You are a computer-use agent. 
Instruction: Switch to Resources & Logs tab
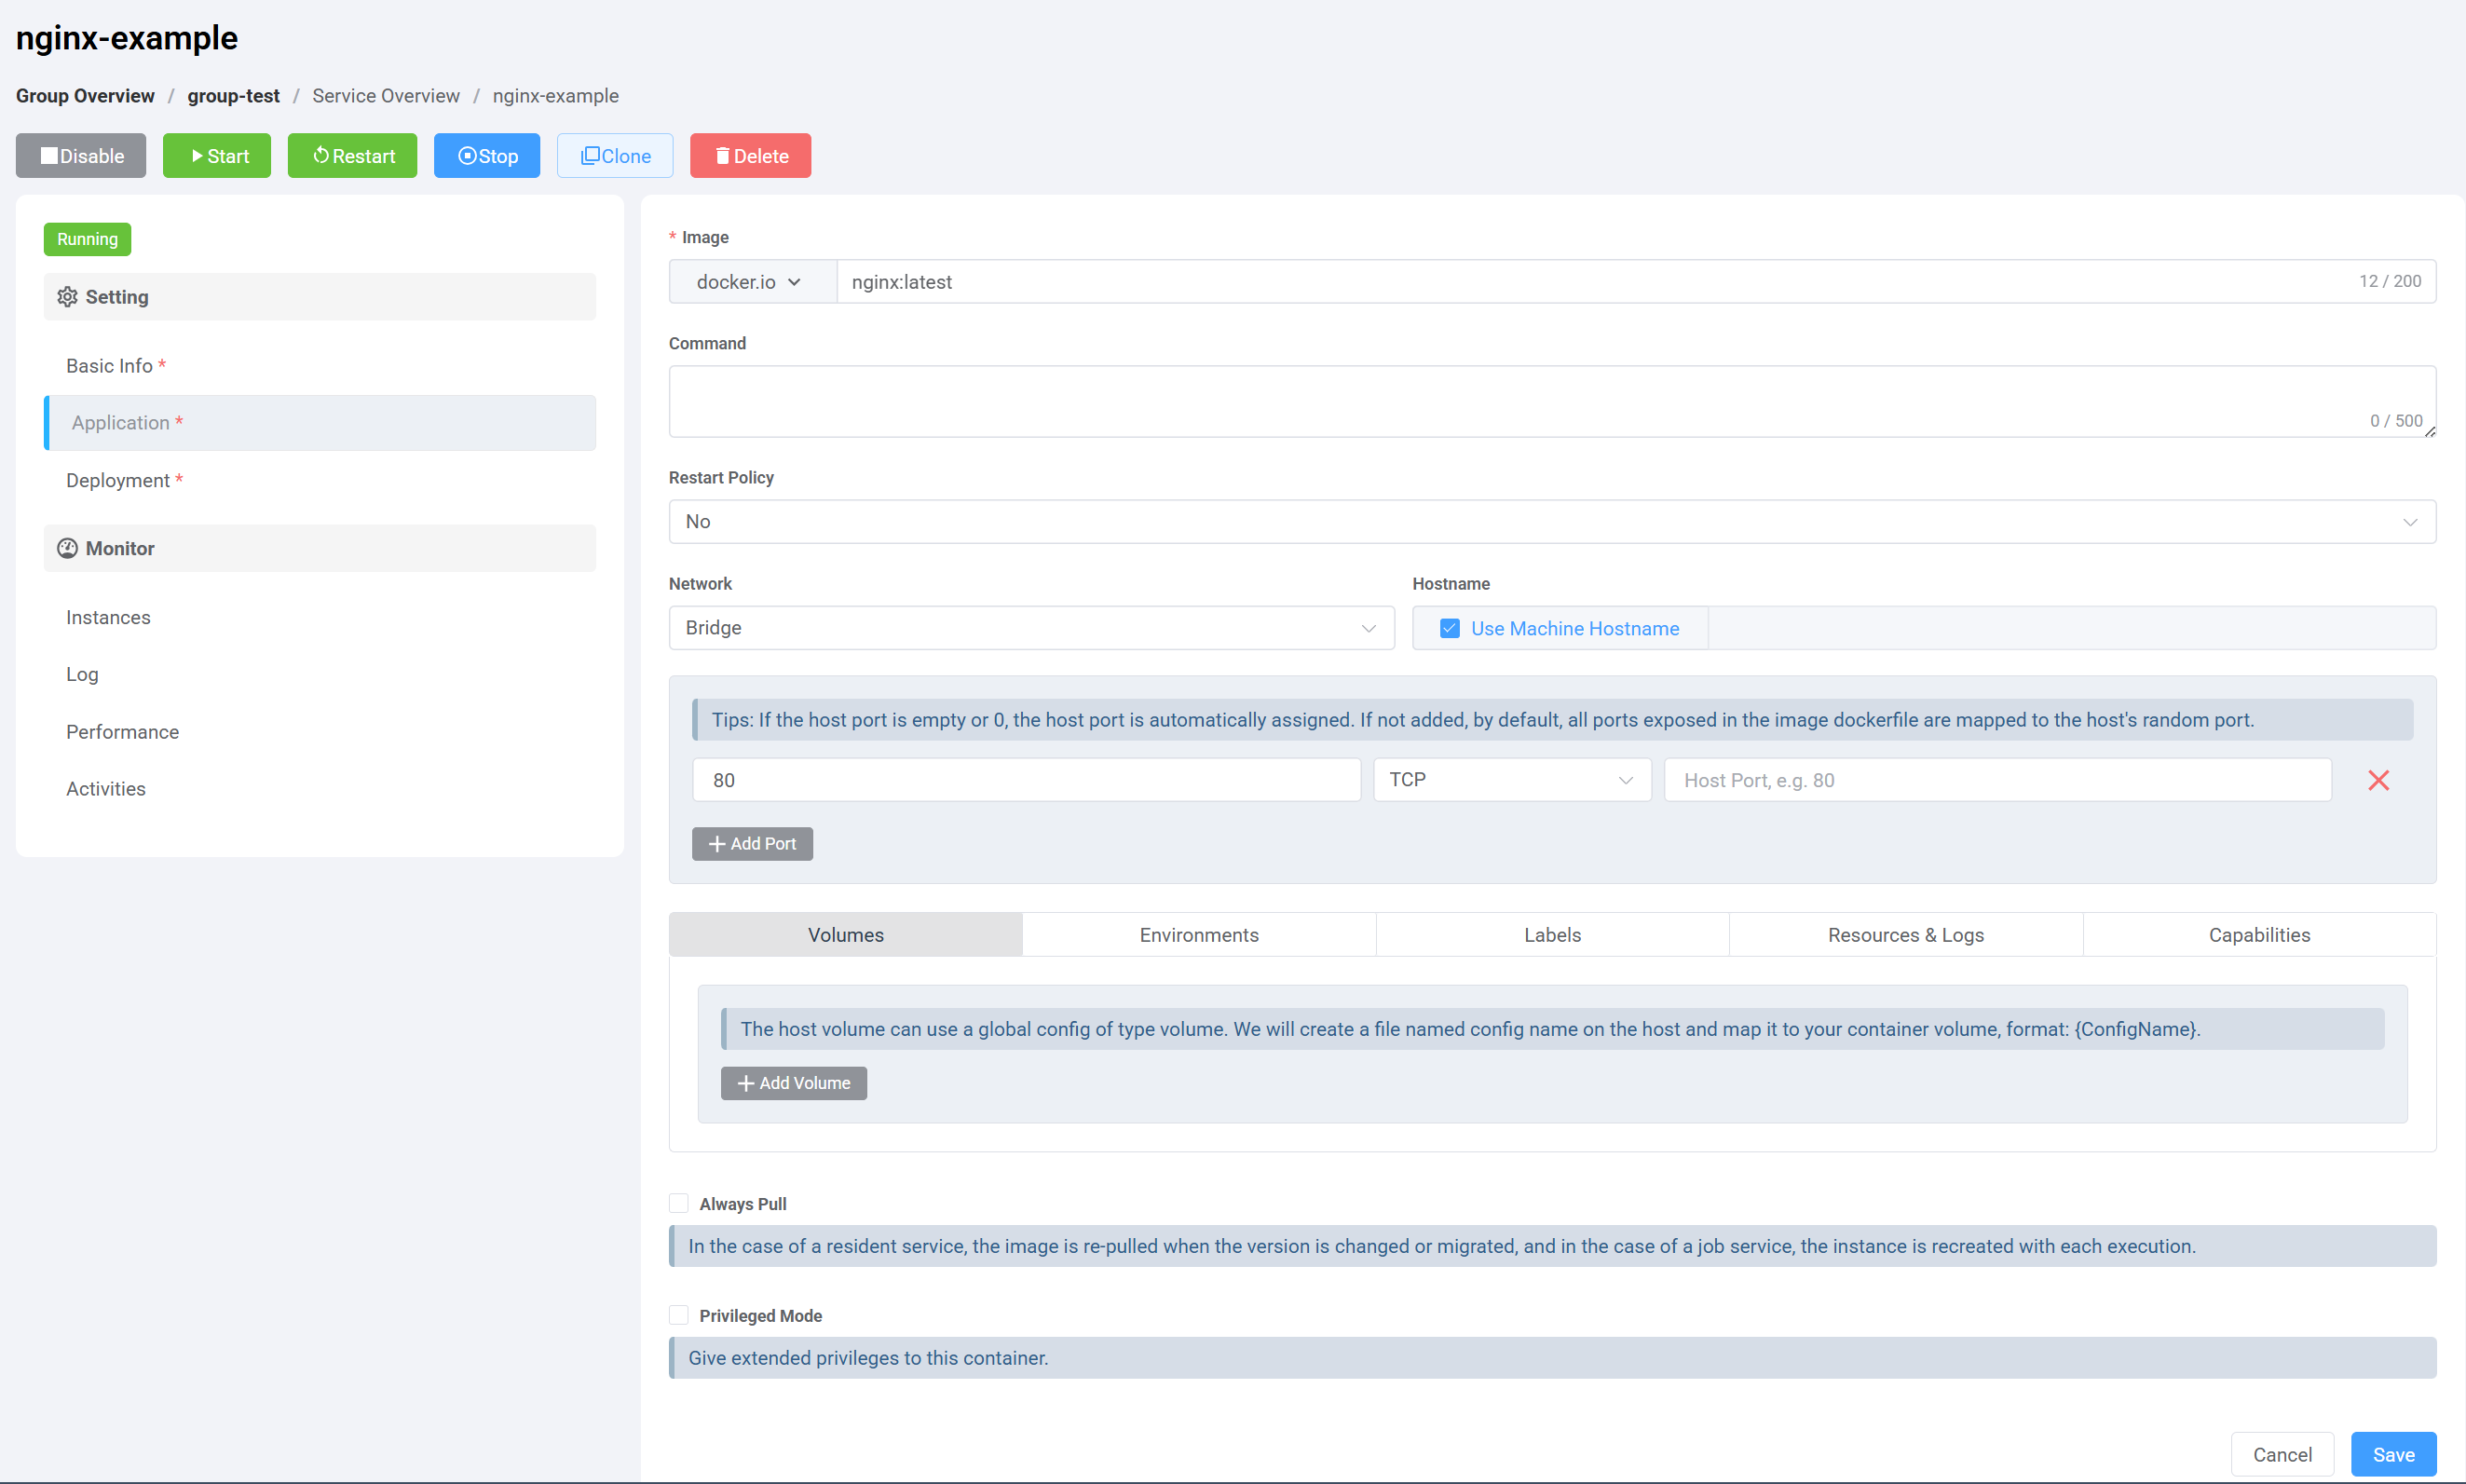tap(1906, 935)
